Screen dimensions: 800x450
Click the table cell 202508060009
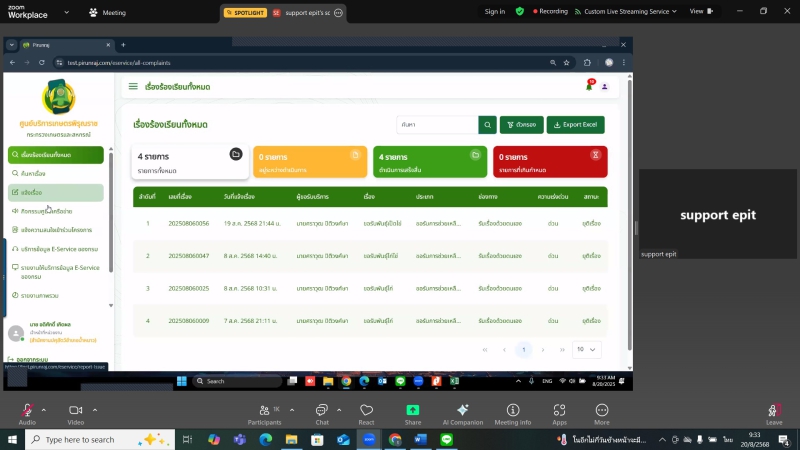coord(189,321)
